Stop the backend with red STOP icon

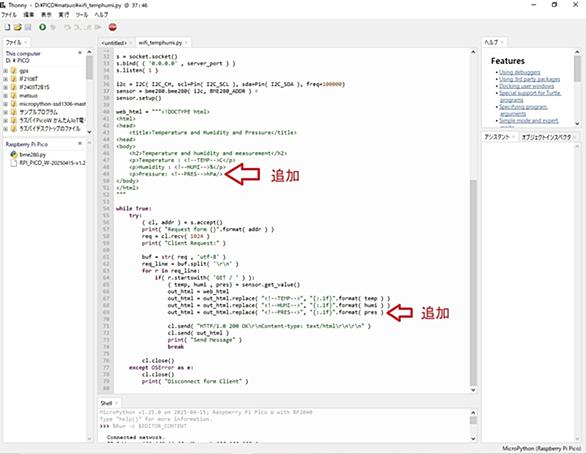click(x=112, y=27)
